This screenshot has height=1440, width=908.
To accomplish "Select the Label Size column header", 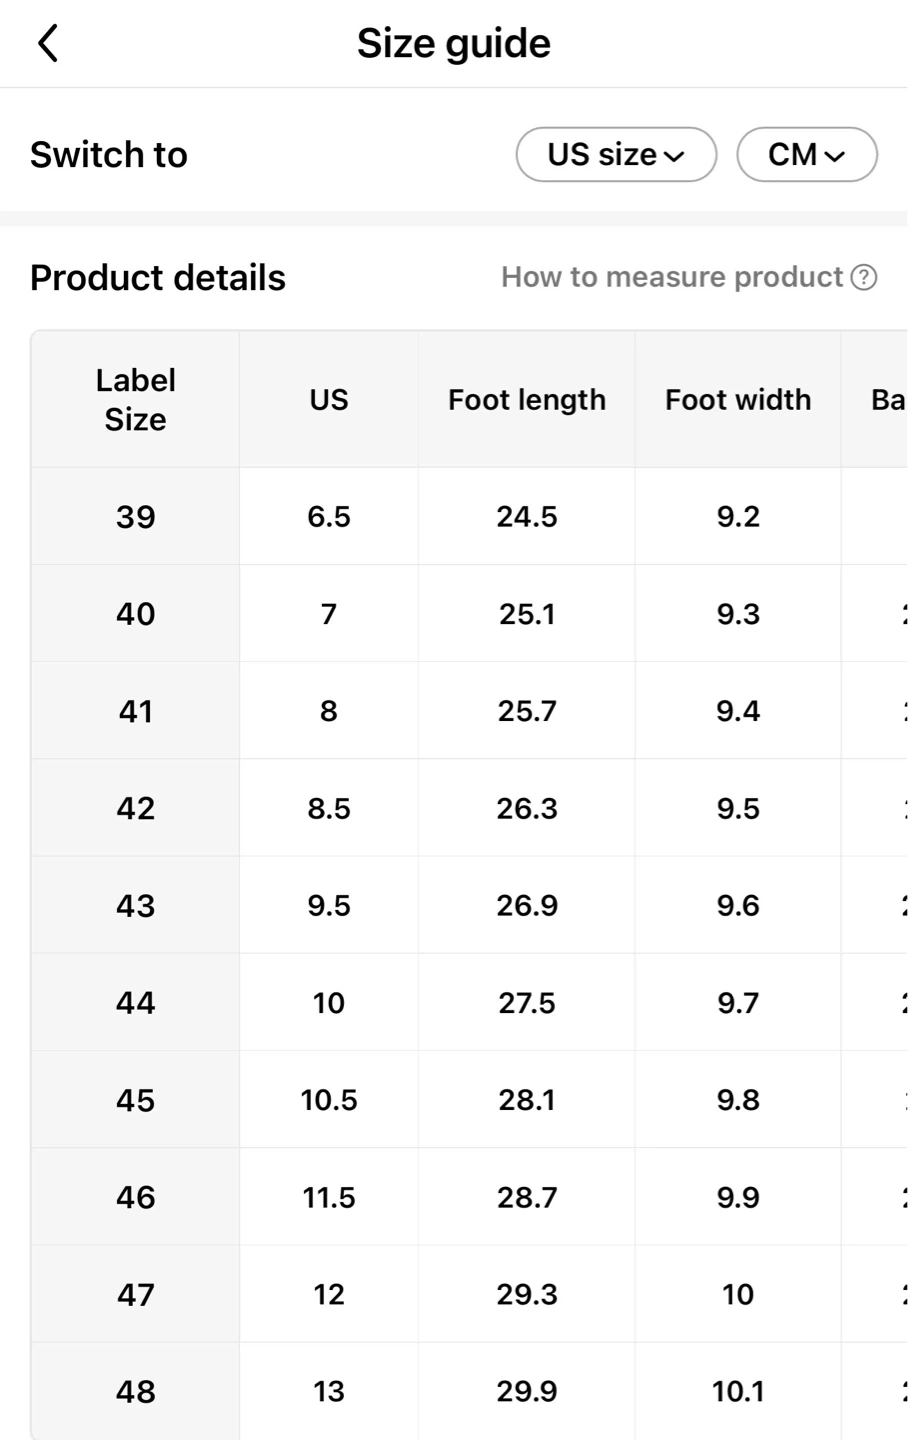I will [x=136, y=400].
